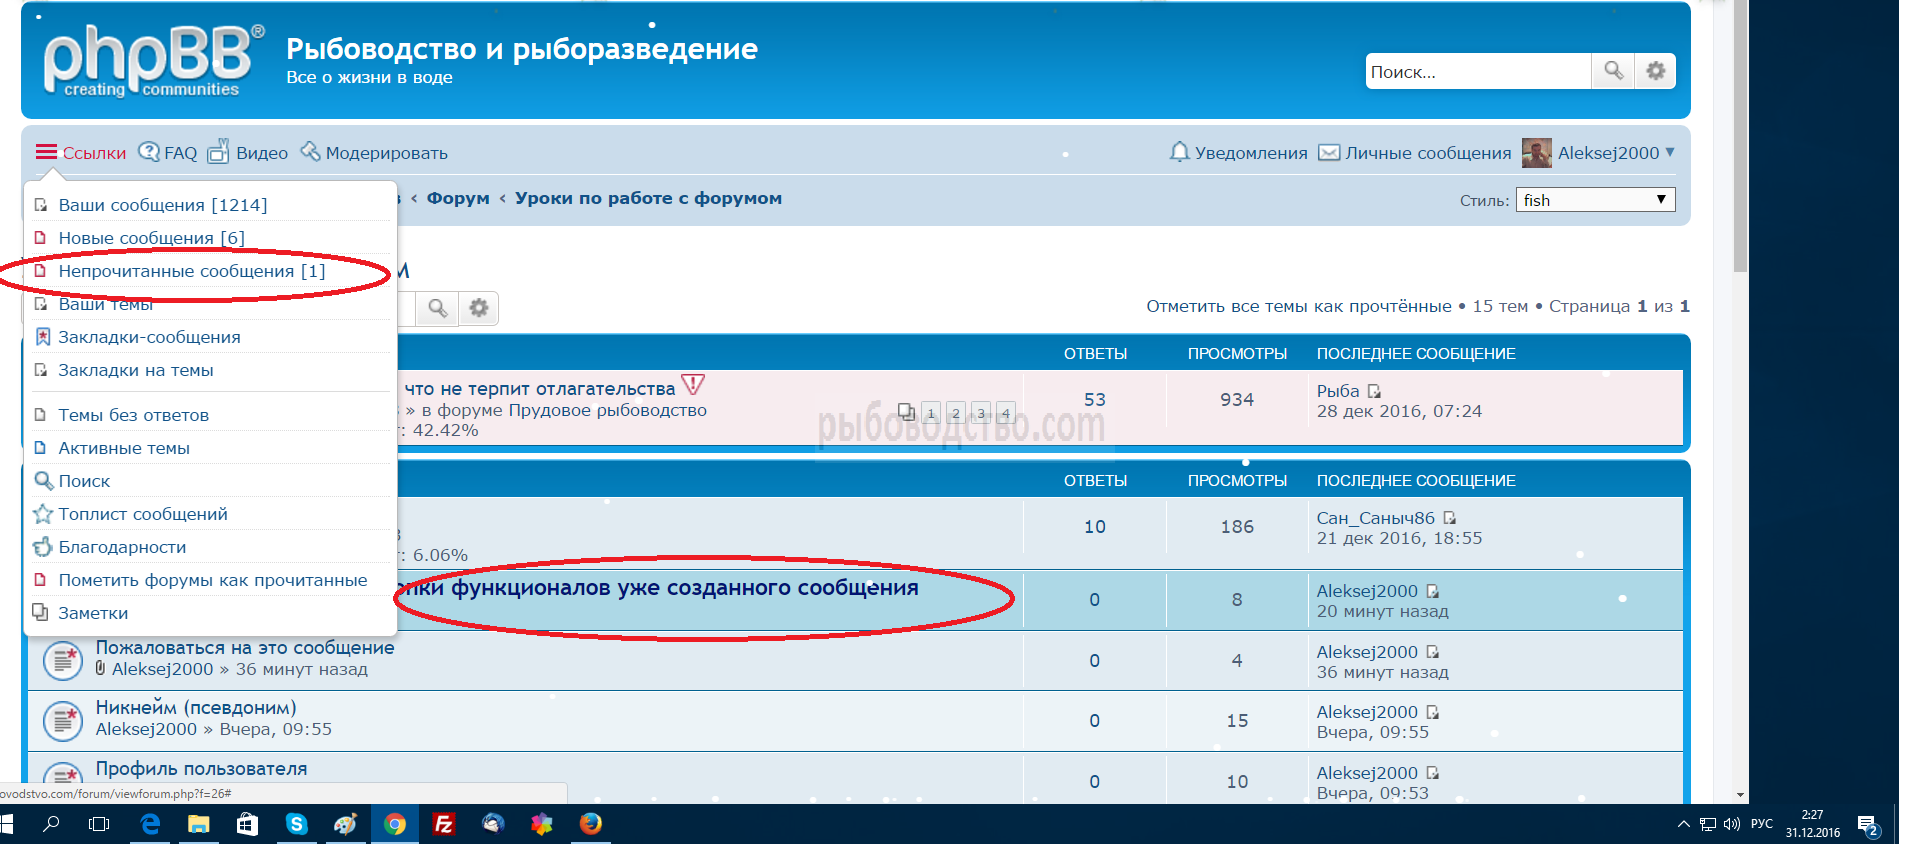Click the FAQ question mark icon
This screenshot has height=846, width=1920.
tap(149, 152)
